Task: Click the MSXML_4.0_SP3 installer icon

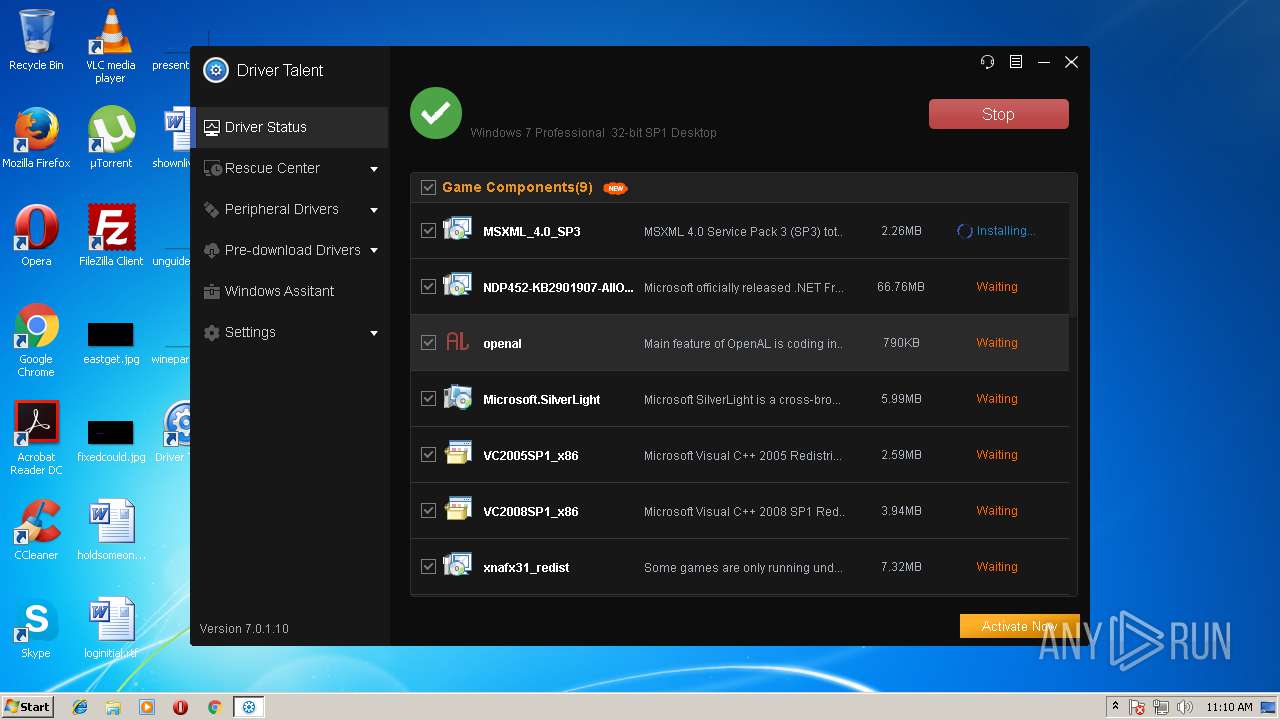Action: [458, 230]
